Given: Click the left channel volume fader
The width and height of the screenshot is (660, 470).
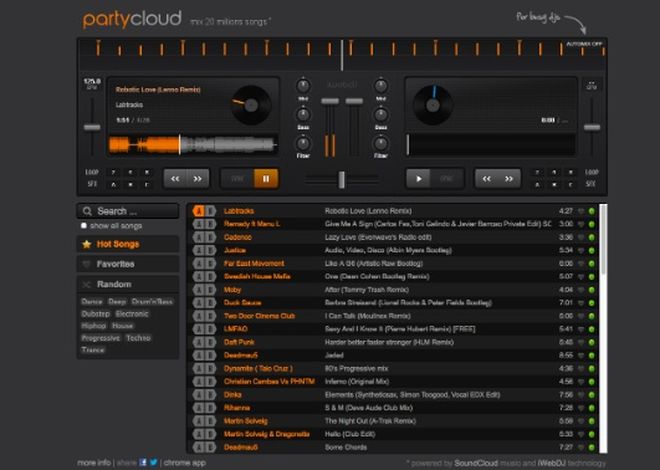Looking at the screenshot, I should coord(330,101).
